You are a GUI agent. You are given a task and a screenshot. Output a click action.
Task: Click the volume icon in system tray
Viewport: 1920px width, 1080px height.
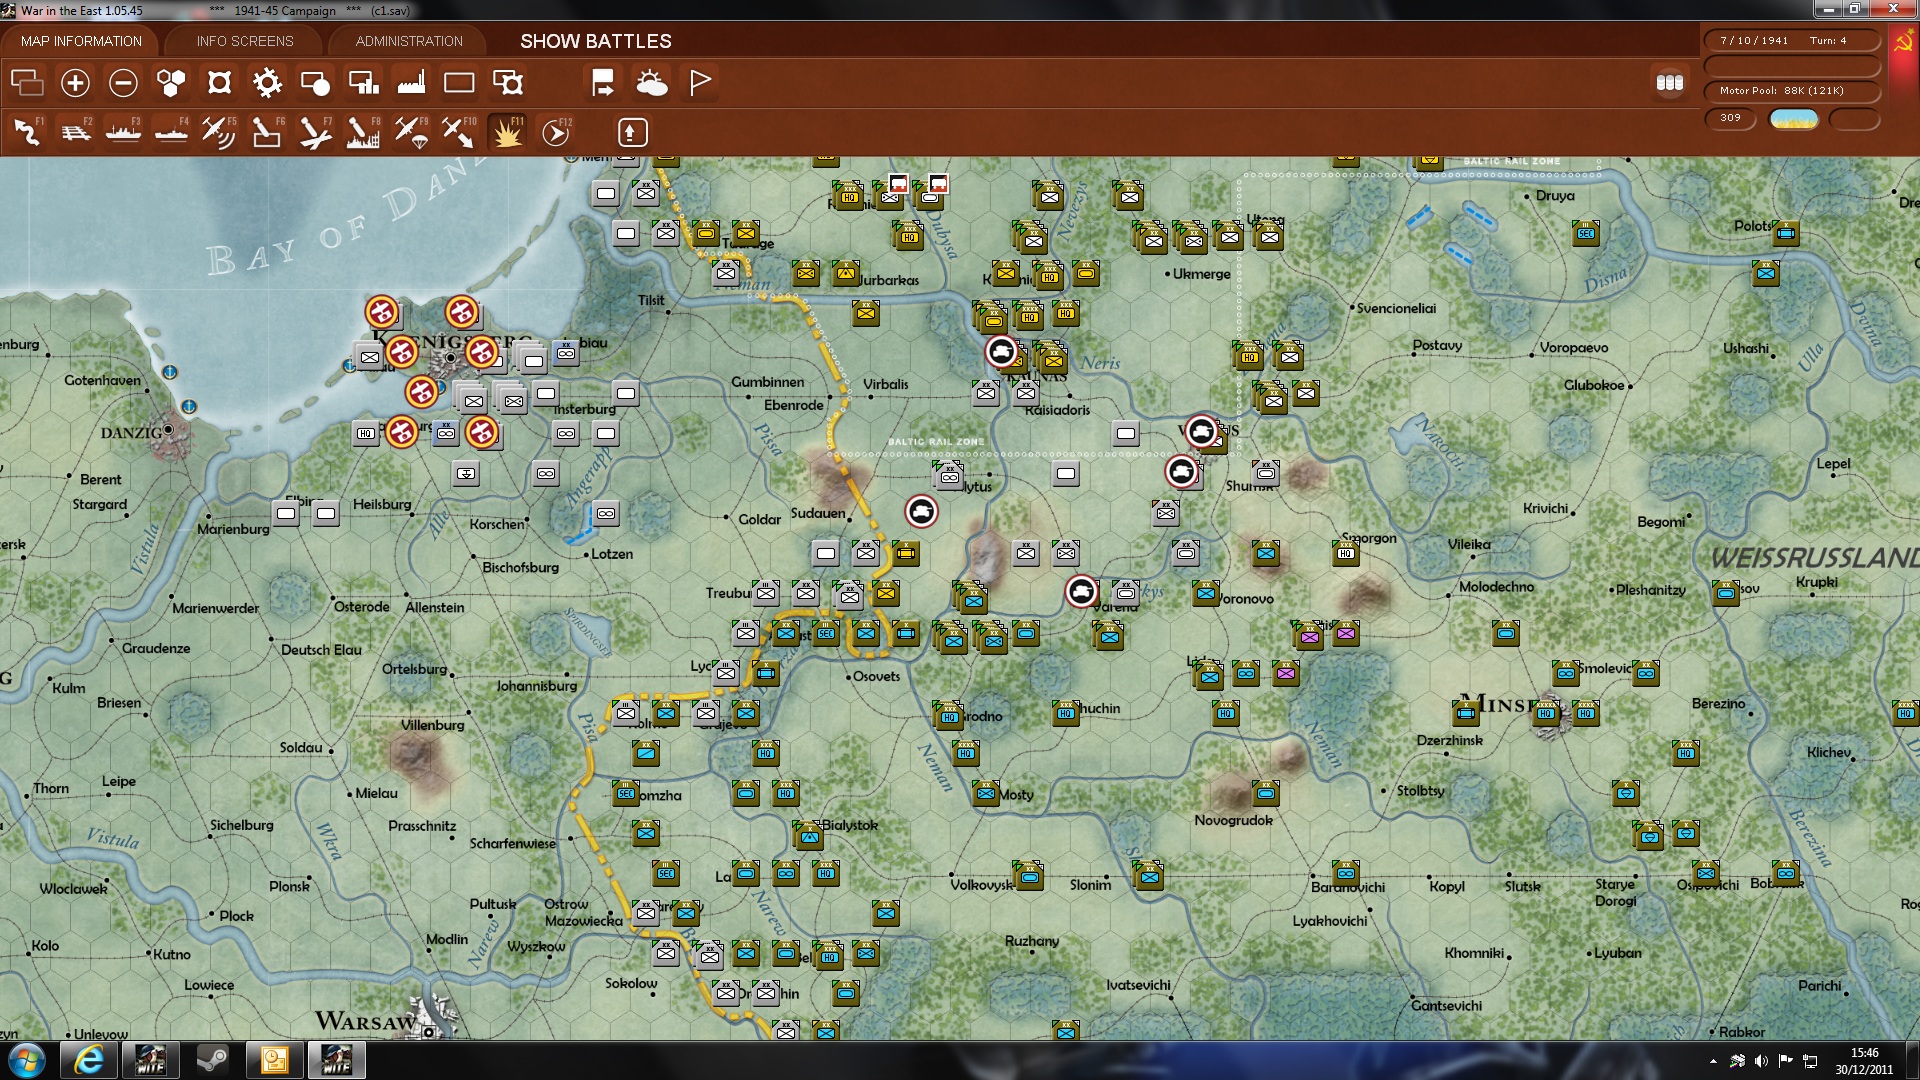click(1761, 1061)
